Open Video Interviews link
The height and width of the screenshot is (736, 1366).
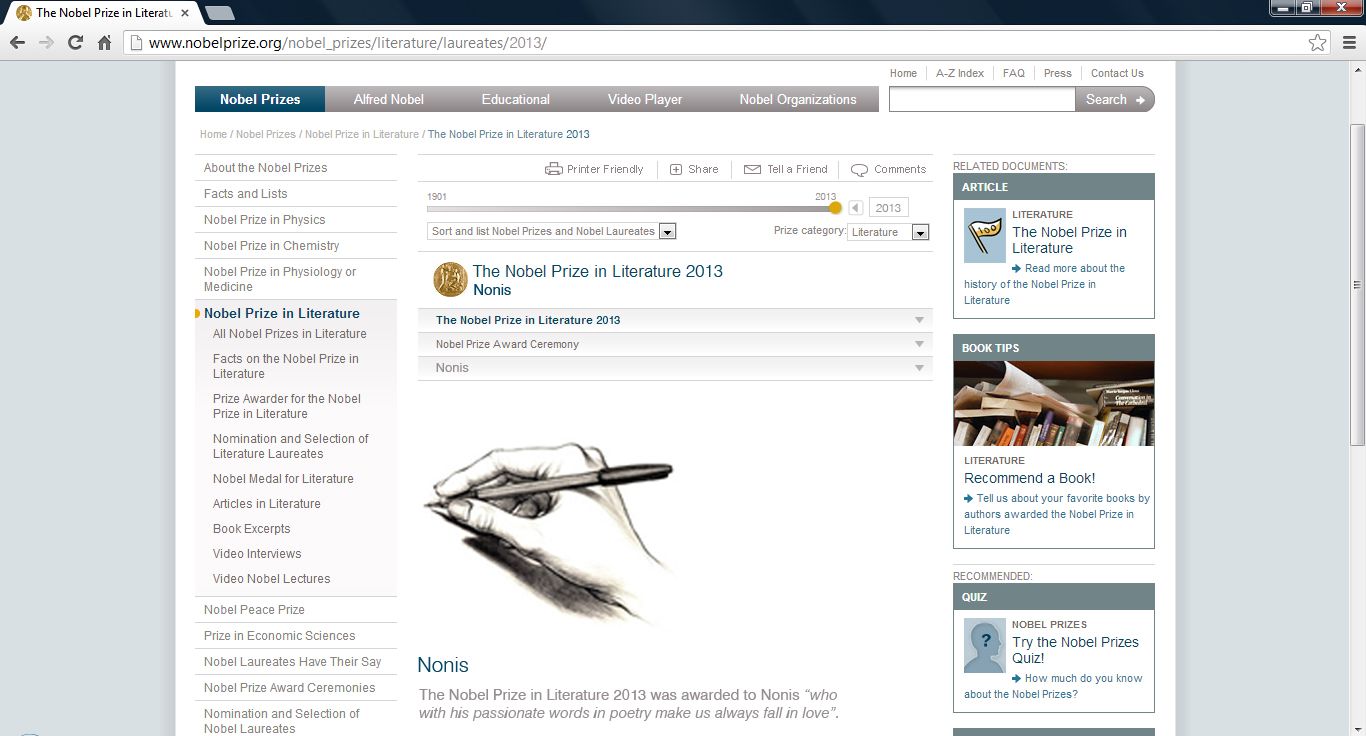tap(257, 554)
